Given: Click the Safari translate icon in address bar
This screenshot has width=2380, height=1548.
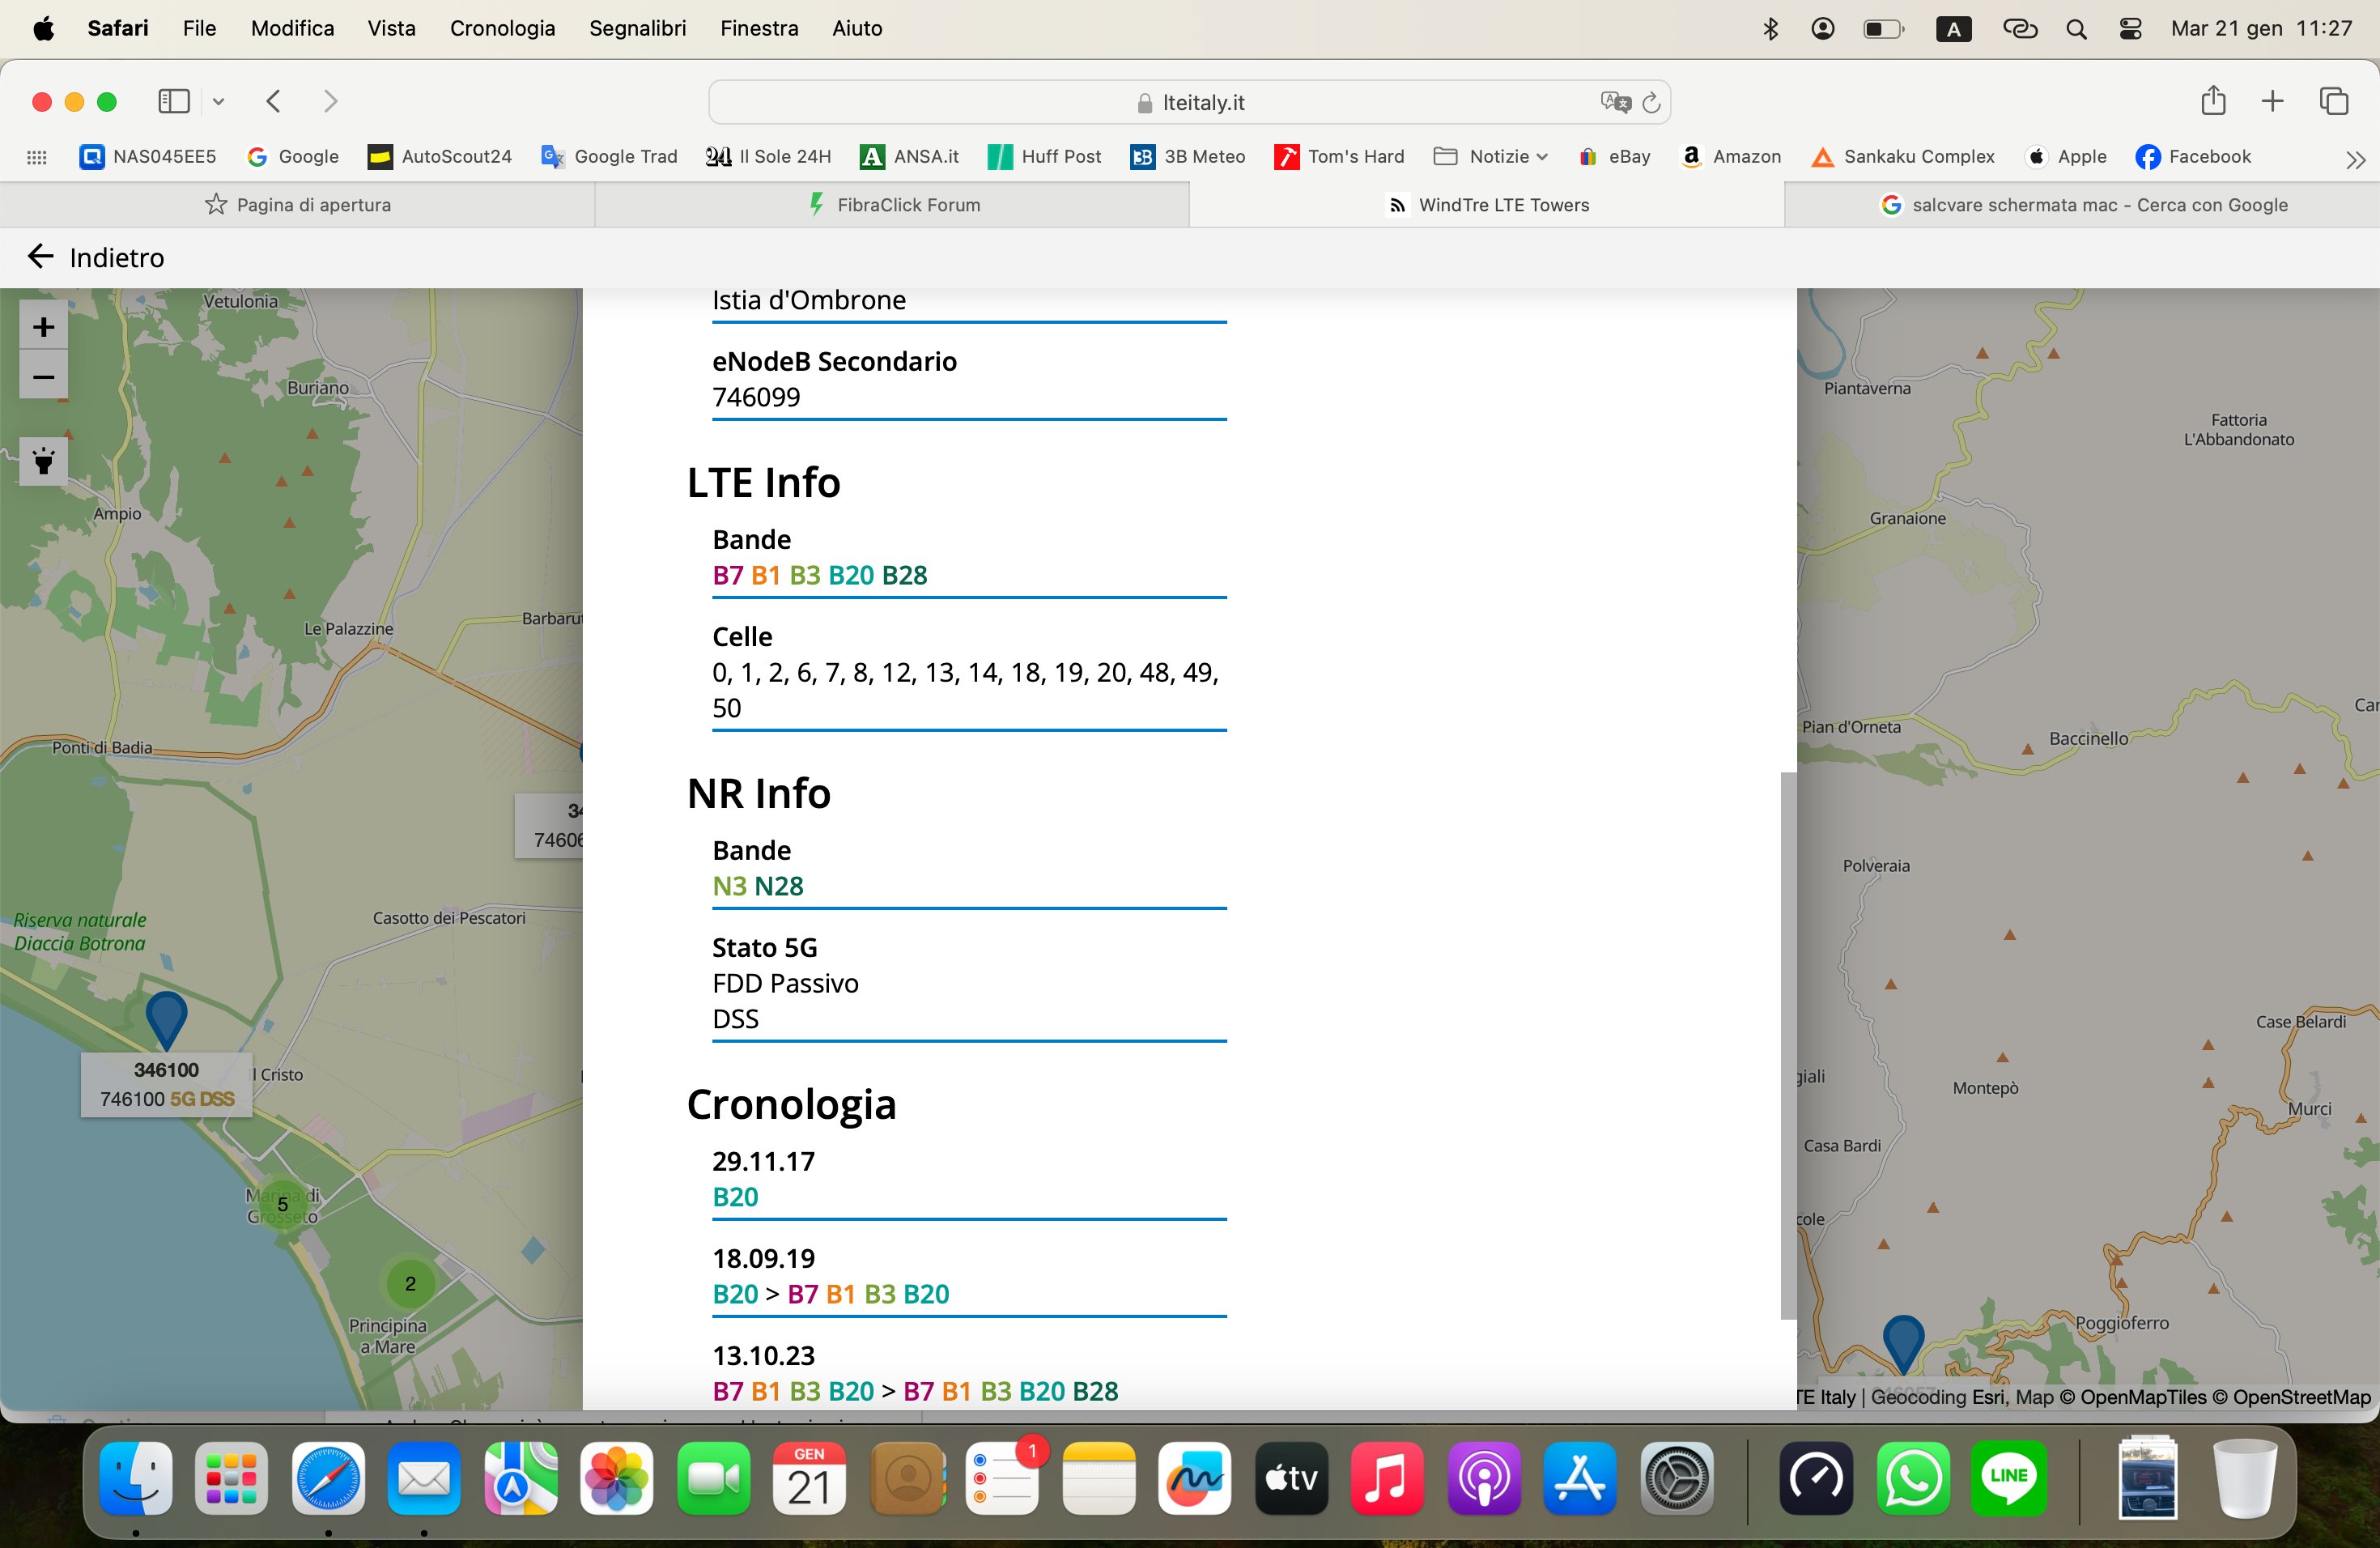Looking at the screenshot, I should point(1614,102).
